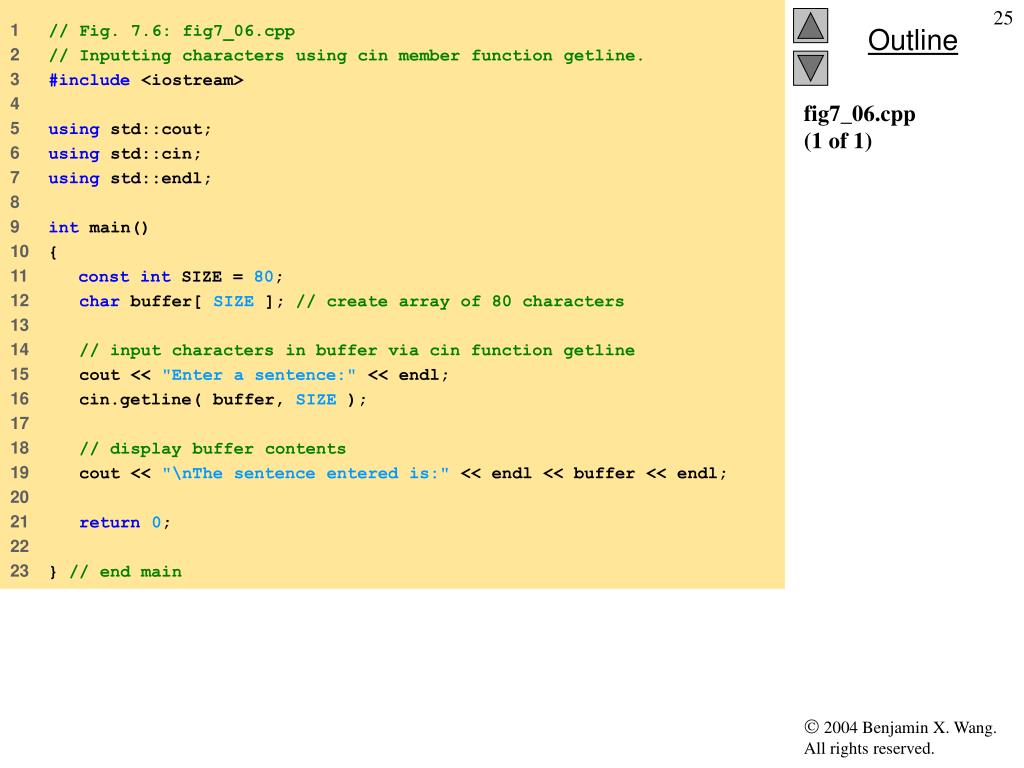Click line number 10
The image size is (1024, 768).
tap(20, 252)
